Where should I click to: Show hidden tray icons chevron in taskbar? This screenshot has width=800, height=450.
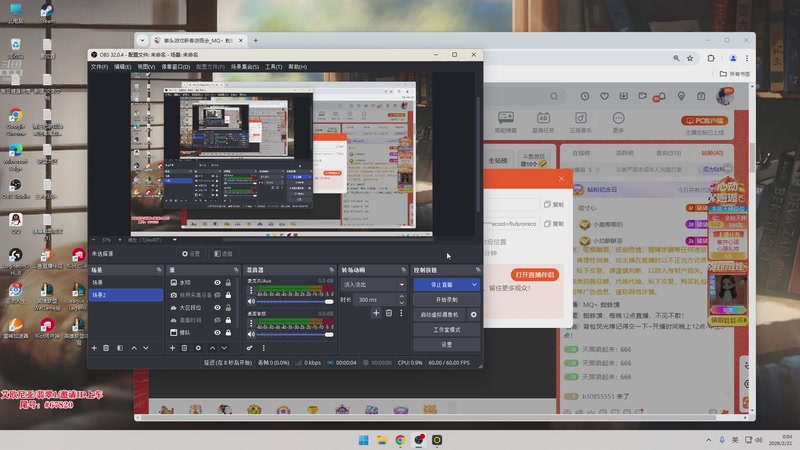pos(708,440)
